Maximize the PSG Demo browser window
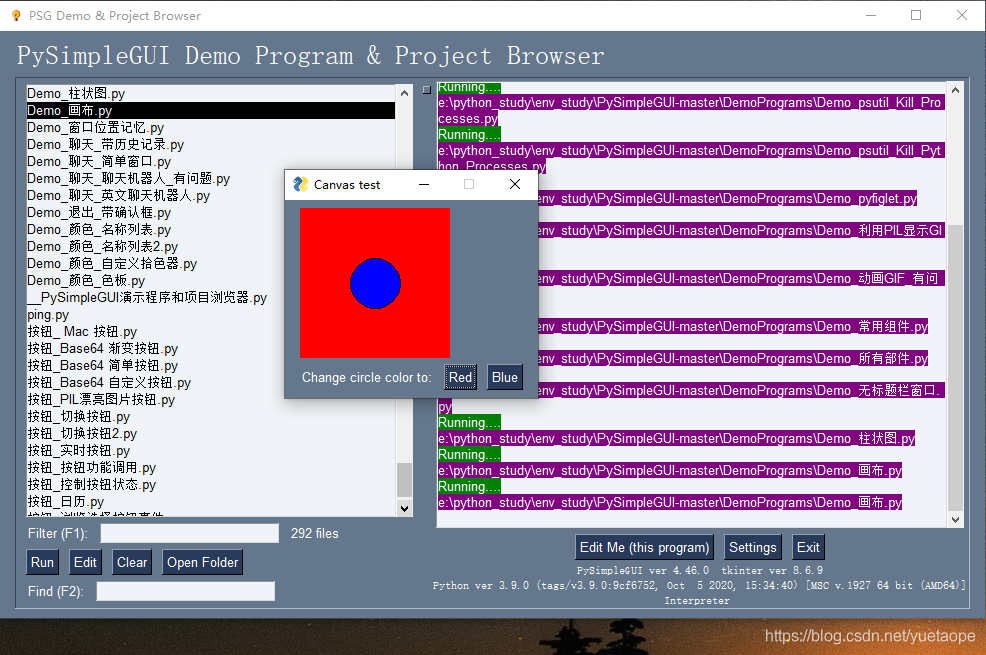 pos(916,15)
